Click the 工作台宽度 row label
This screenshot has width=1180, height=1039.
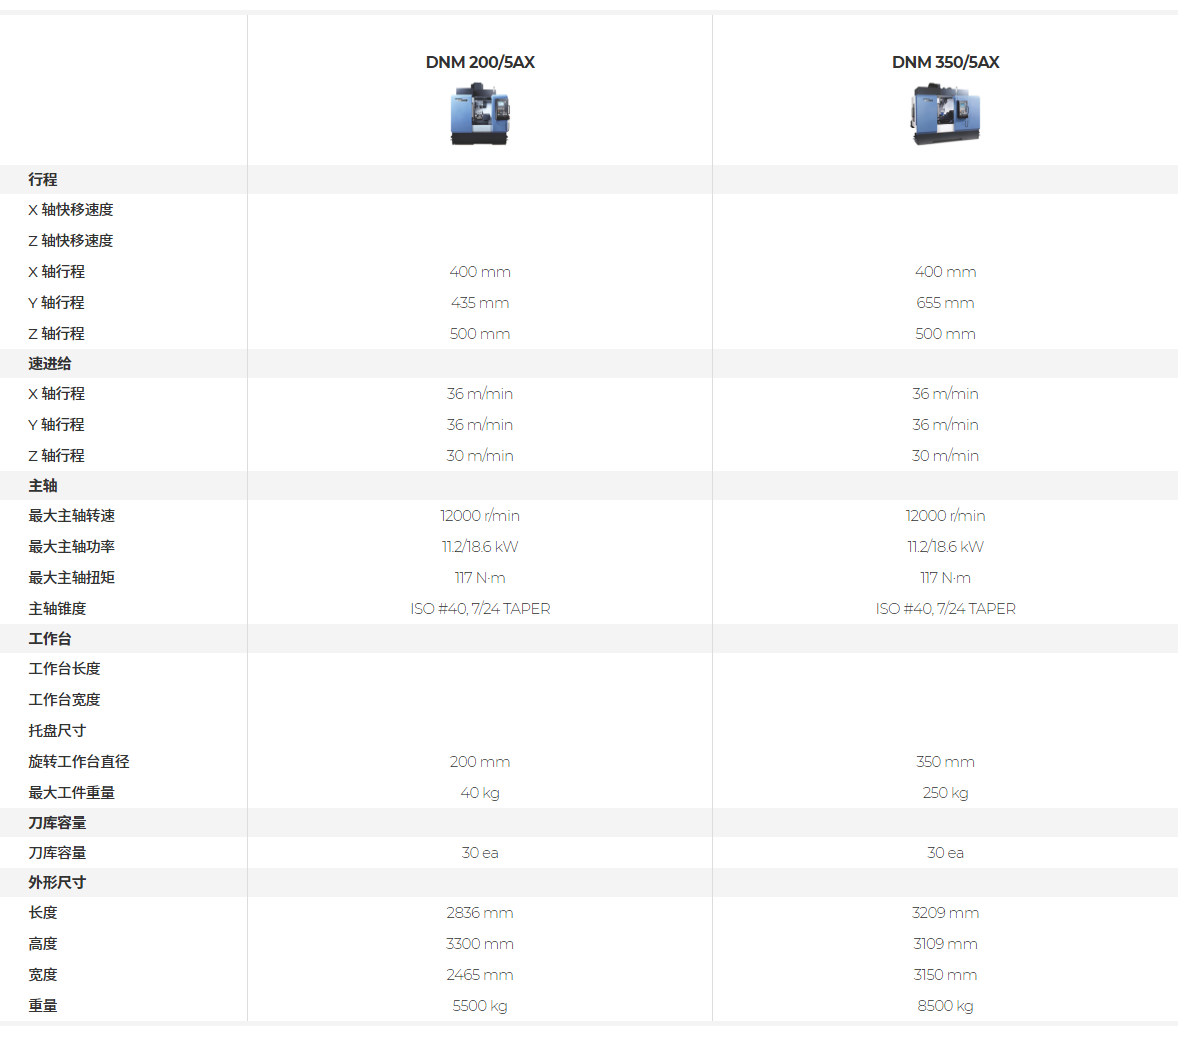click(64, 700)
